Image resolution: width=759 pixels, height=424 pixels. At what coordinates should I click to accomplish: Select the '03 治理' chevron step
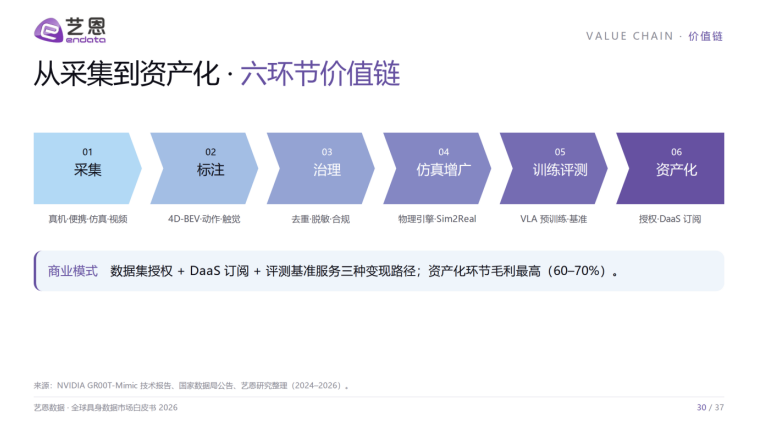(x=320, y=168)
